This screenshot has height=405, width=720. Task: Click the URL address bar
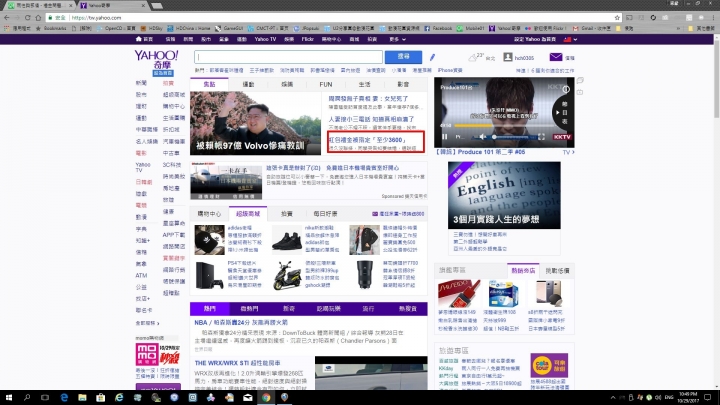coord(340,17)
